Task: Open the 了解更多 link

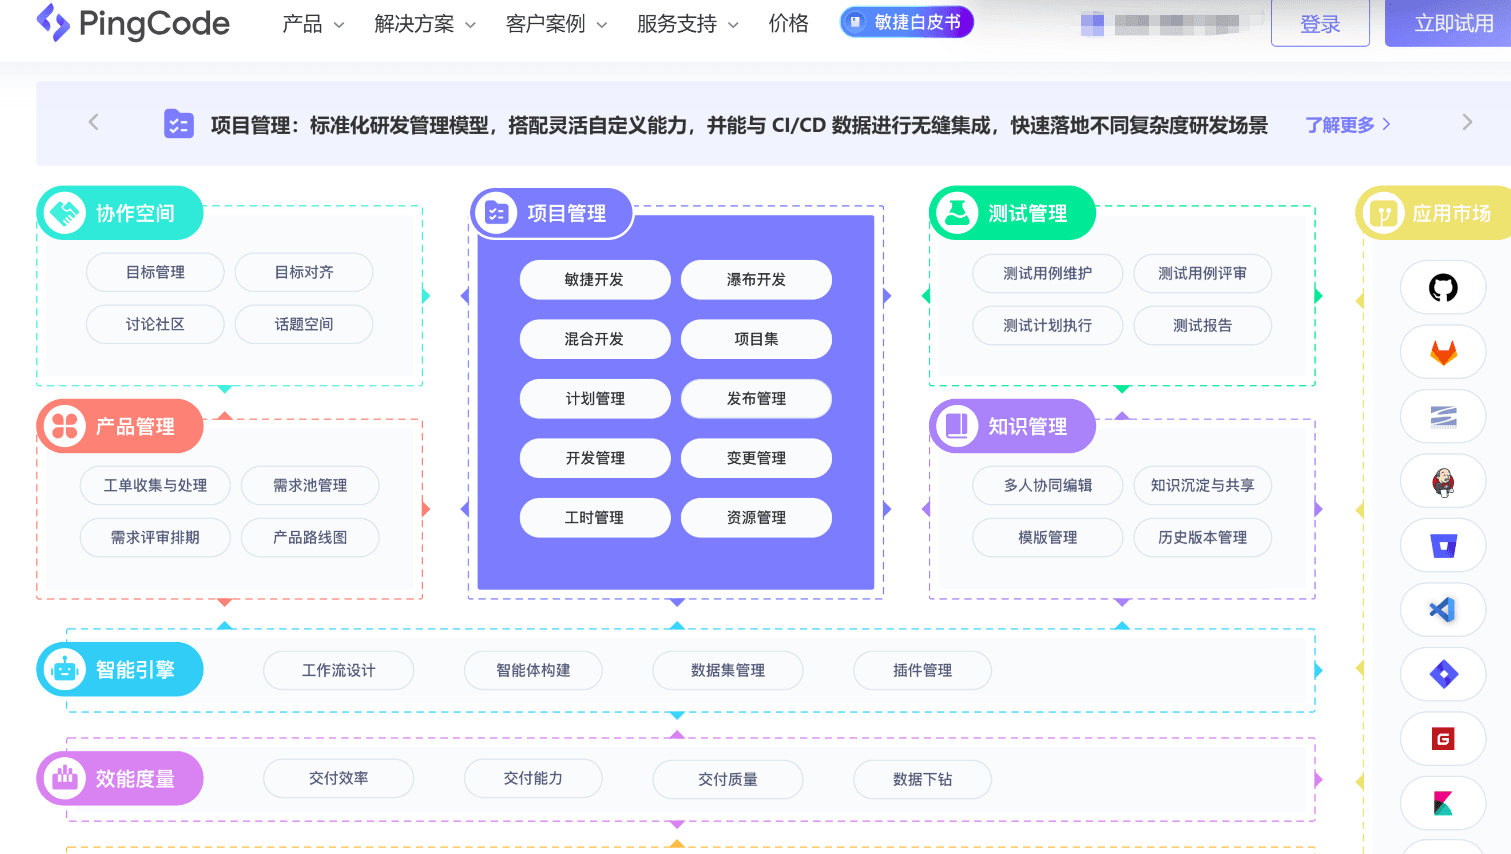Action: 1347,125
